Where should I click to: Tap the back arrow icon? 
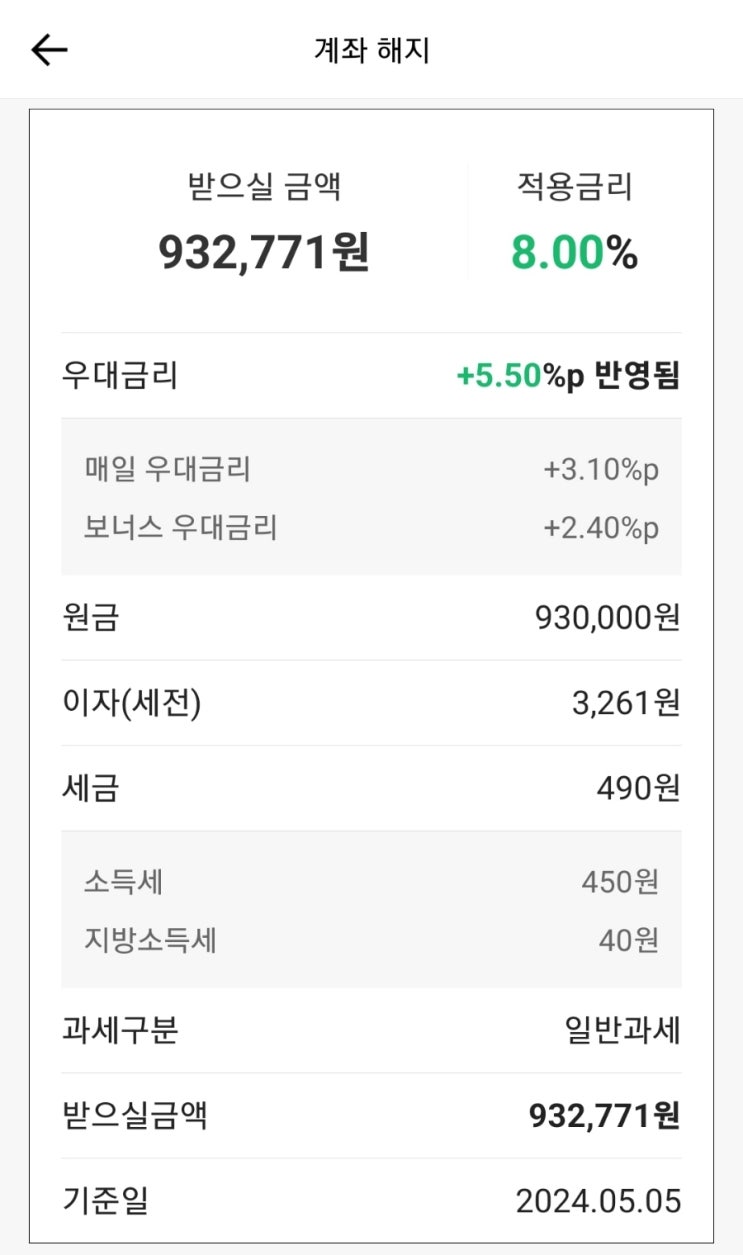point(49,50)
